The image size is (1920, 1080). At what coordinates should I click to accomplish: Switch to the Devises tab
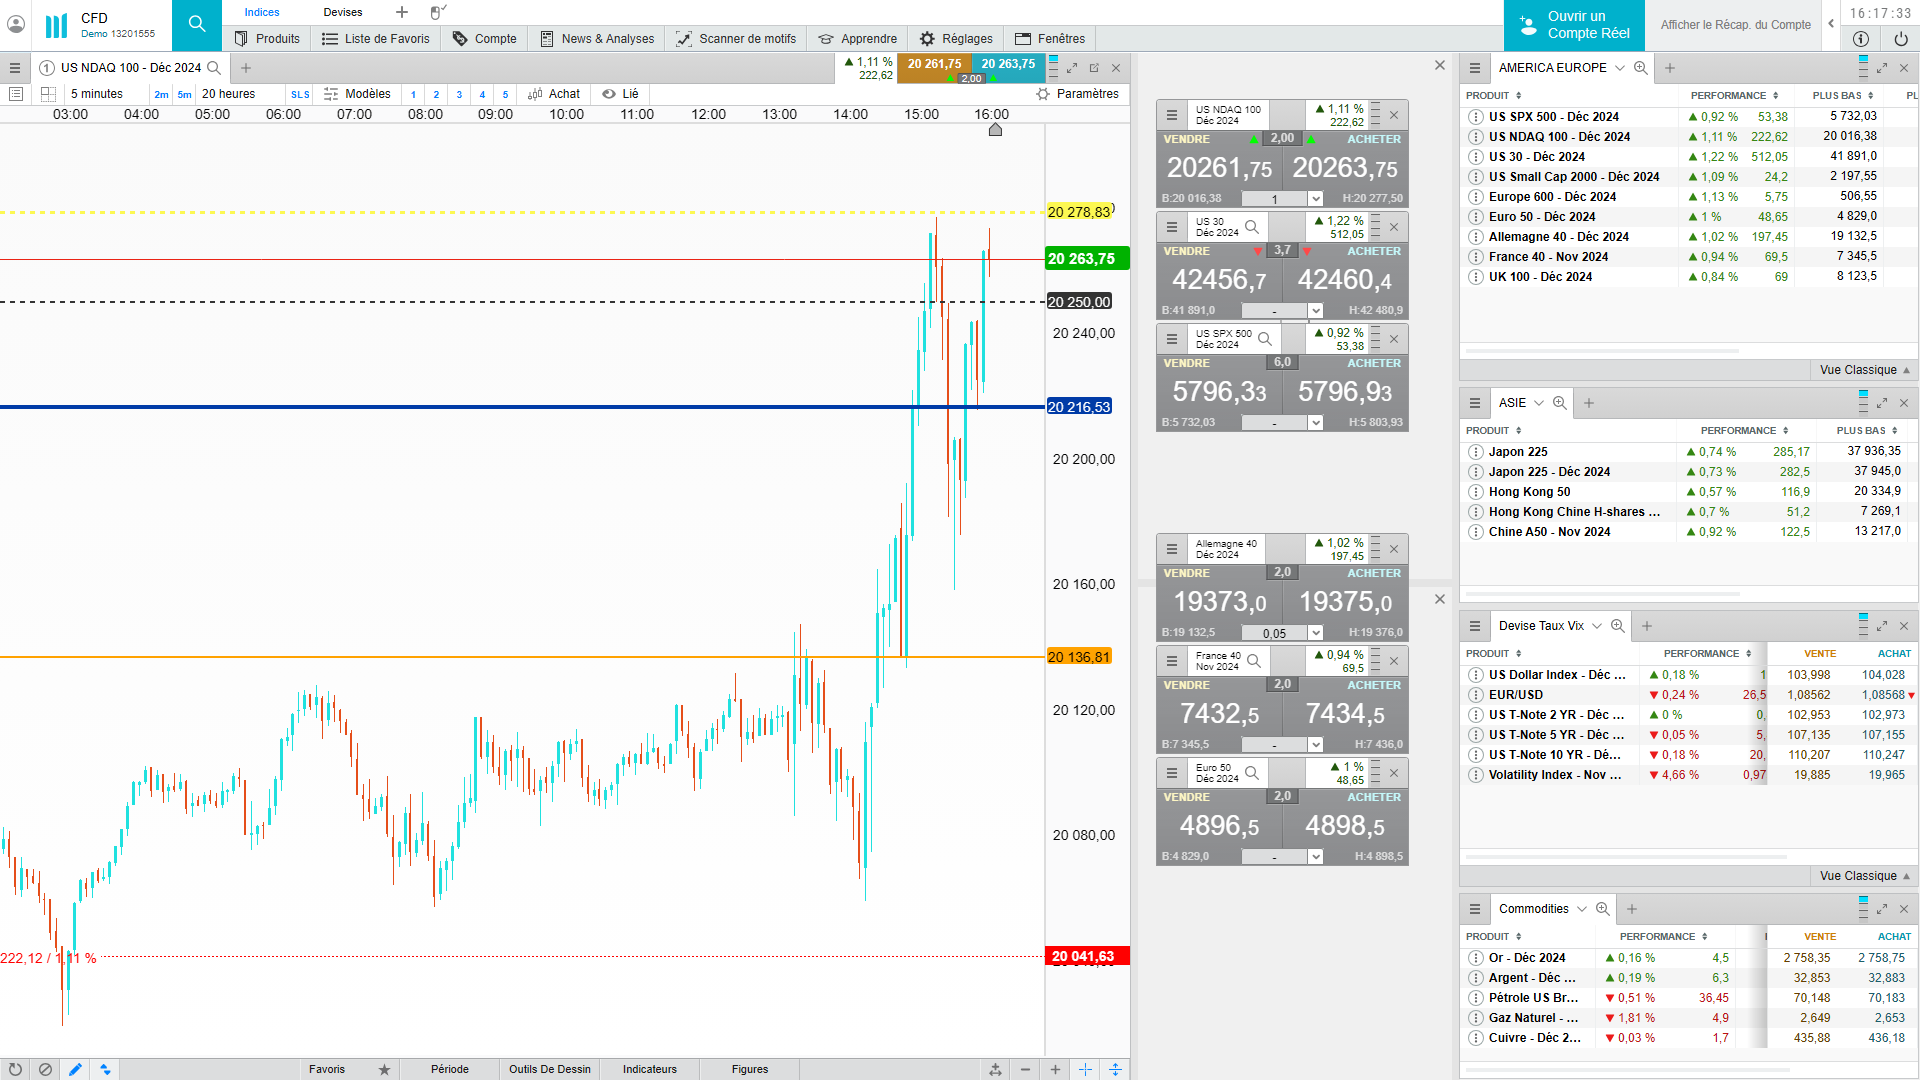(342, 12)
